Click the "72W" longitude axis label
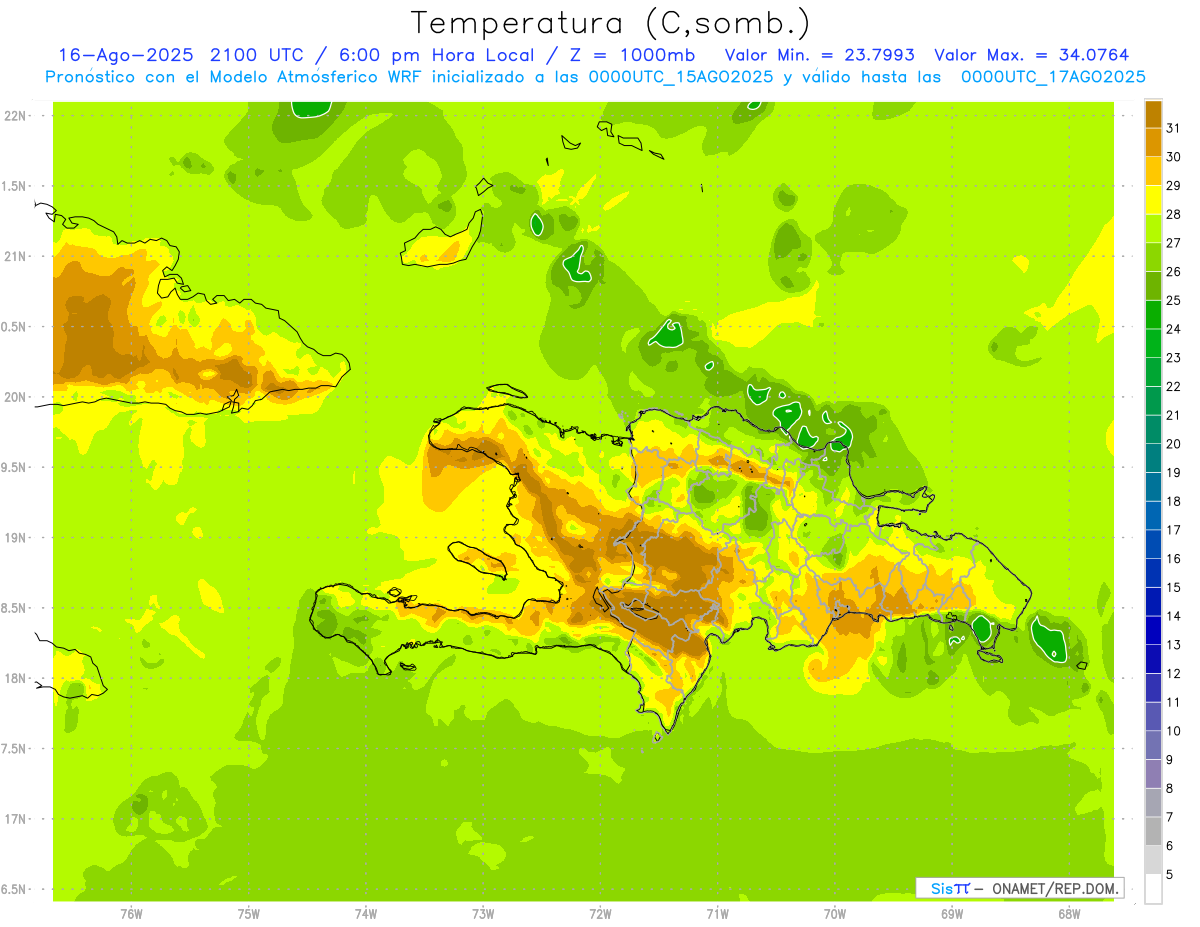Screen dimensions: 1200x927 [600, 913]
